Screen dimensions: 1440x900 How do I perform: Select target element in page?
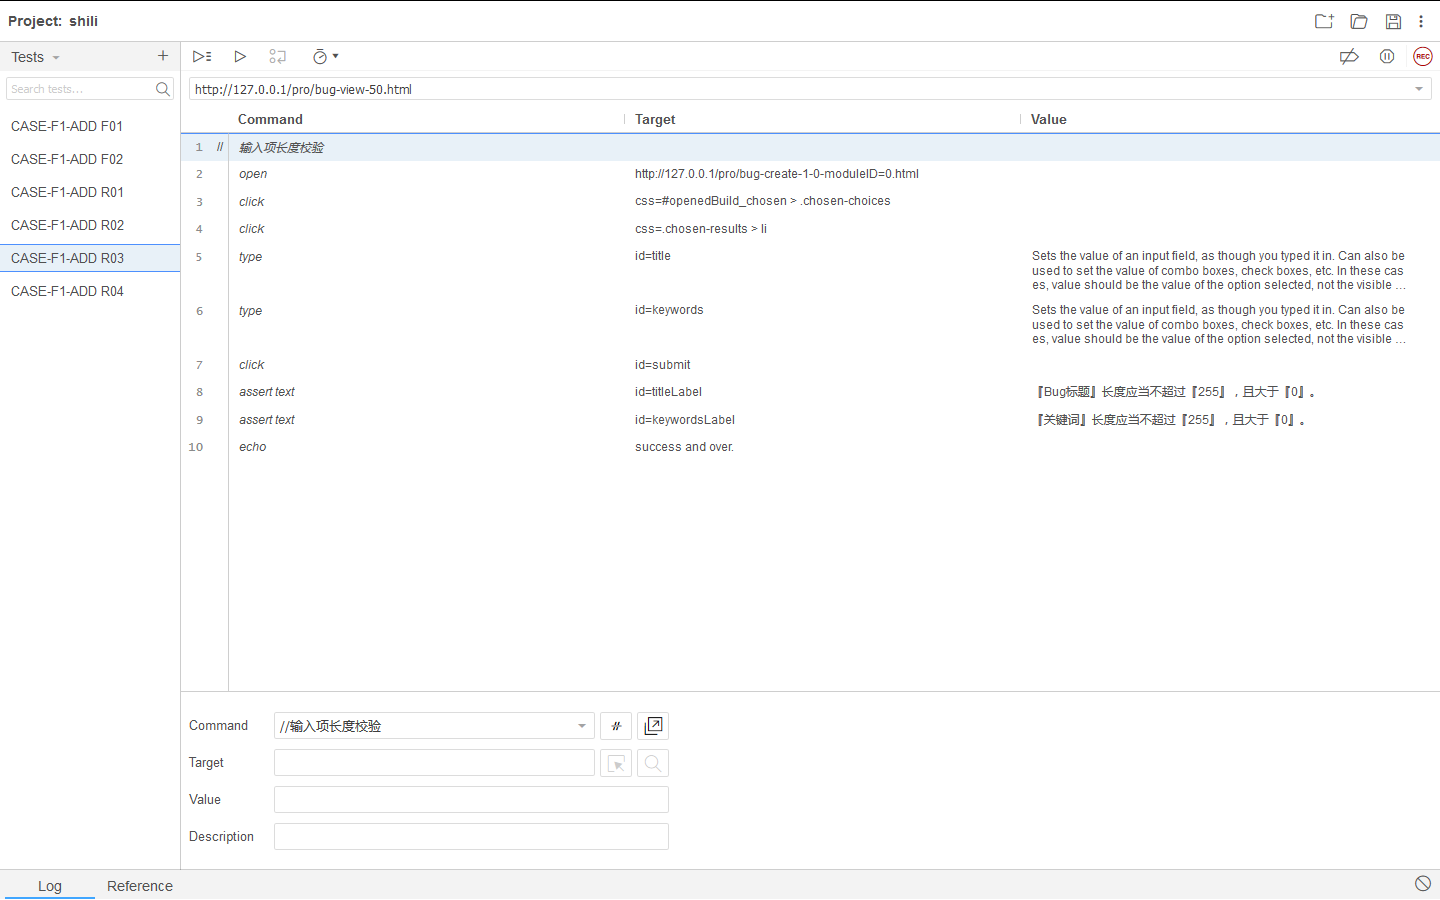(616, 763)
